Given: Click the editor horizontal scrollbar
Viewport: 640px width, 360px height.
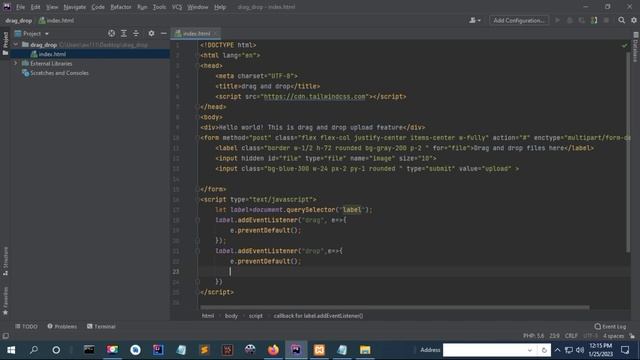Looking at the screenshot, I should click(394, 307).
